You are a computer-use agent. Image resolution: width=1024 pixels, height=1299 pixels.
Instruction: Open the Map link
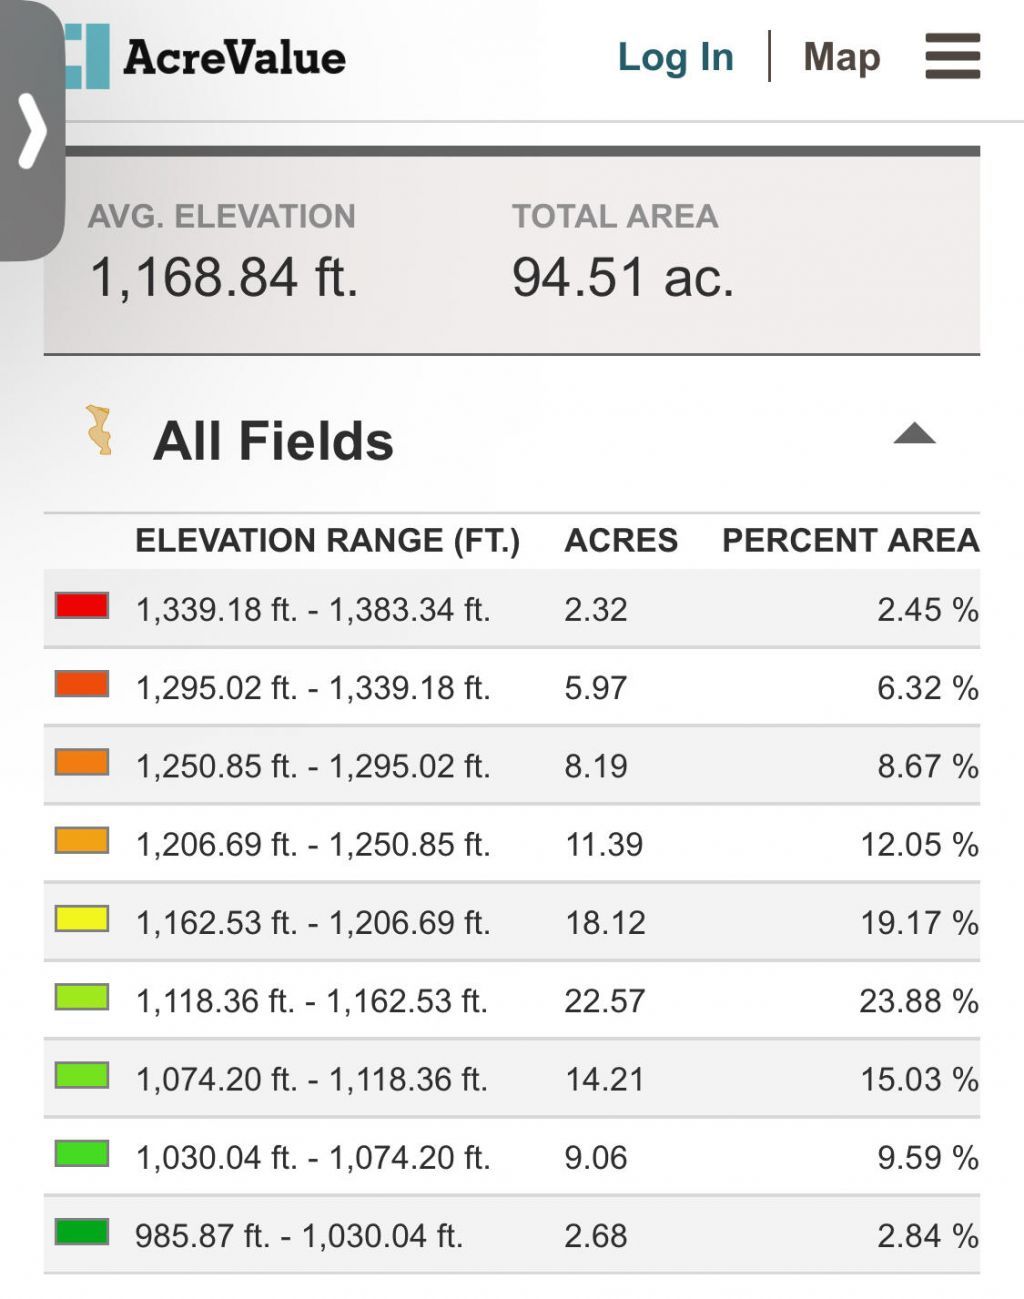point(842,57)
